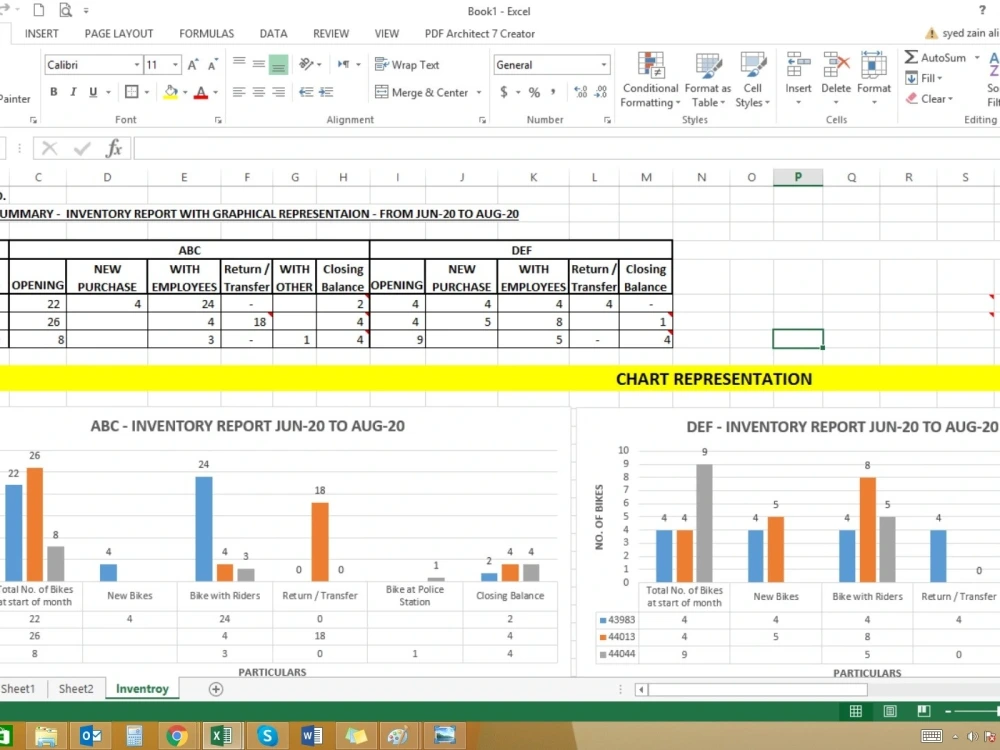Click Font Color red swatch
The width and height of the screenshot is (1000, 750).
tap(201, 92)
